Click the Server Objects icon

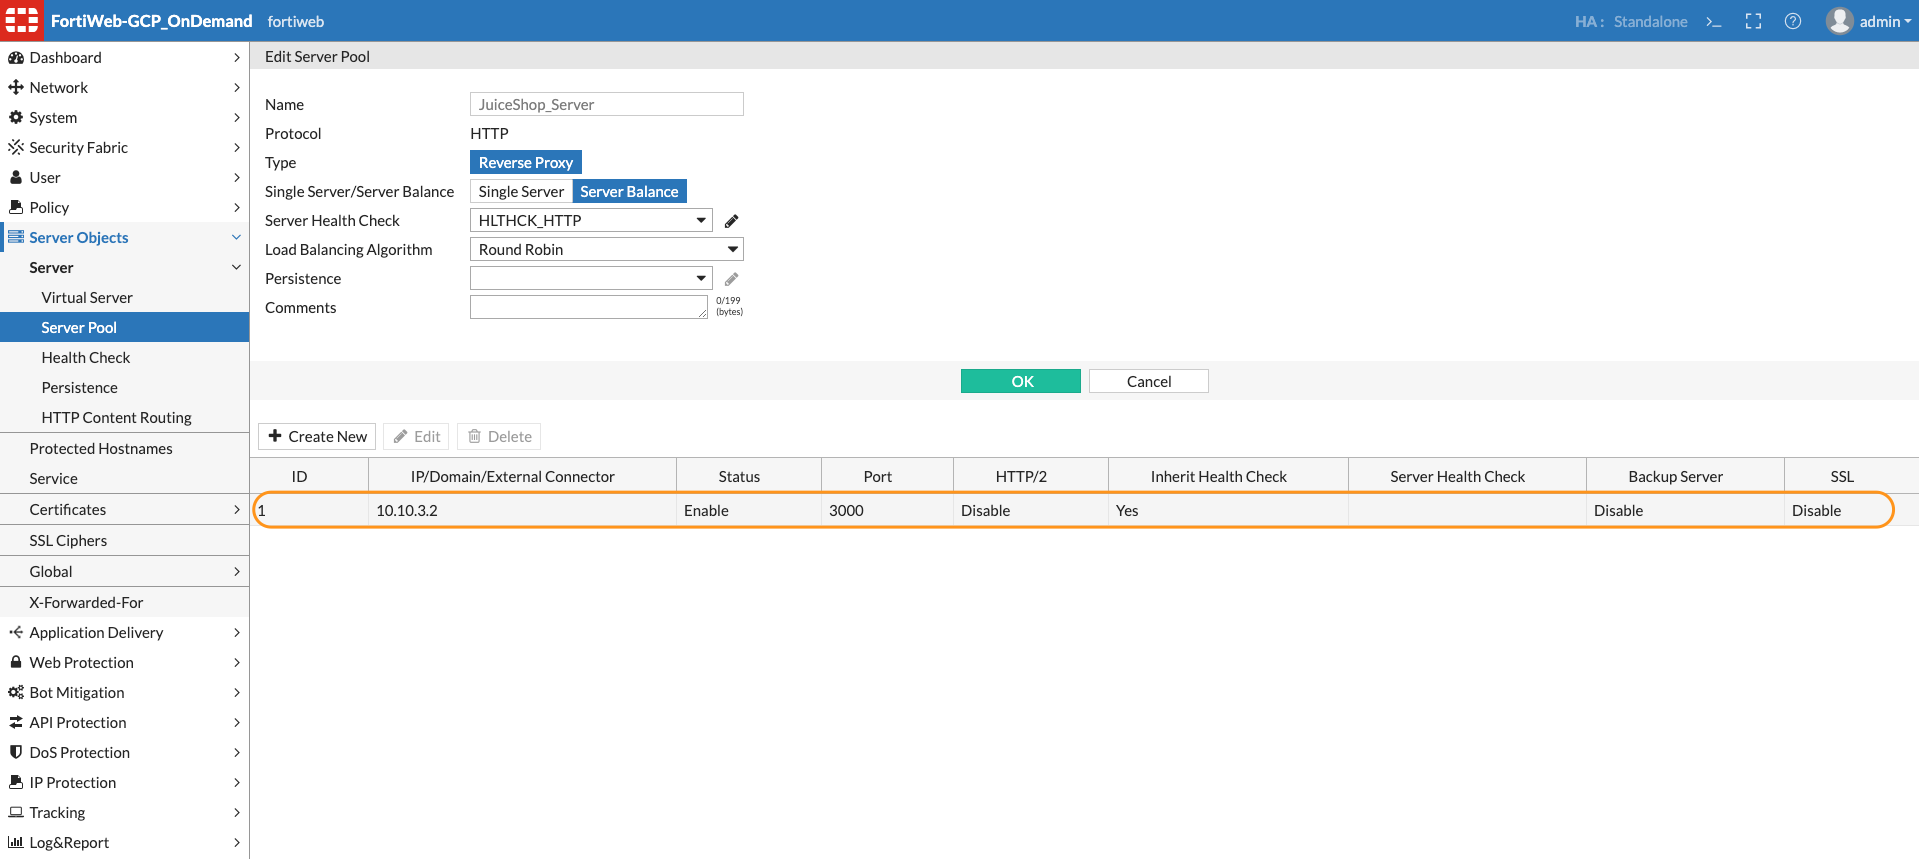16,238
